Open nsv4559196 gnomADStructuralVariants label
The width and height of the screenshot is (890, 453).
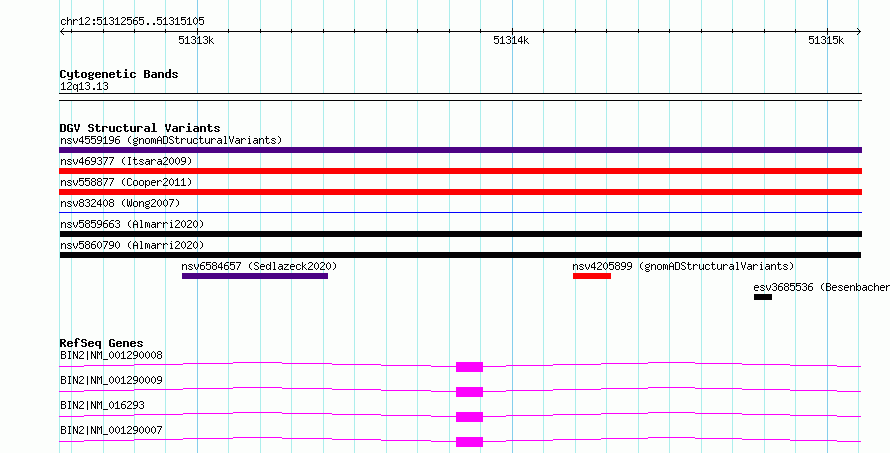coord(171,140)
